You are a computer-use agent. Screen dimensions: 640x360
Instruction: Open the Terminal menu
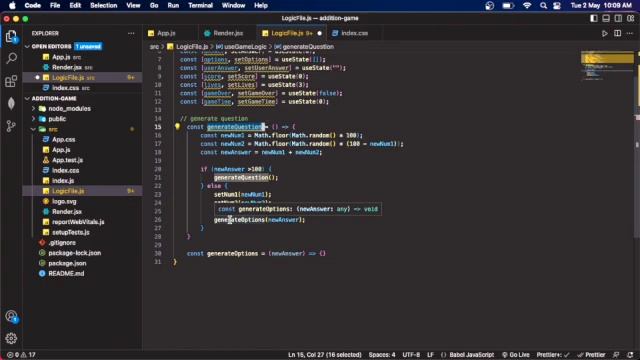pyautogui.click(x=200, y=6)
